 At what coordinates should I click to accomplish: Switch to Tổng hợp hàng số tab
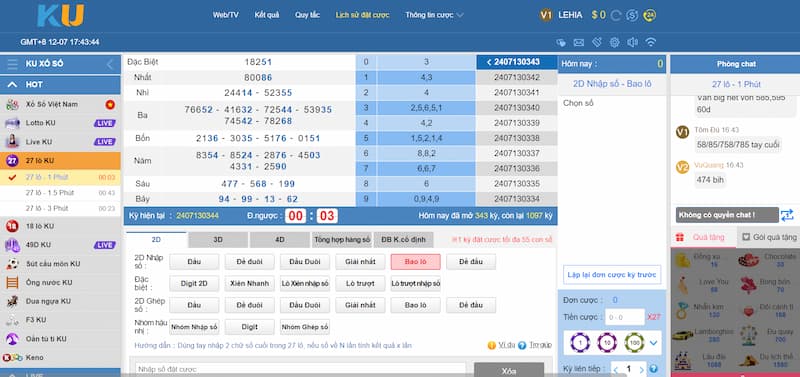pos(342,240)
